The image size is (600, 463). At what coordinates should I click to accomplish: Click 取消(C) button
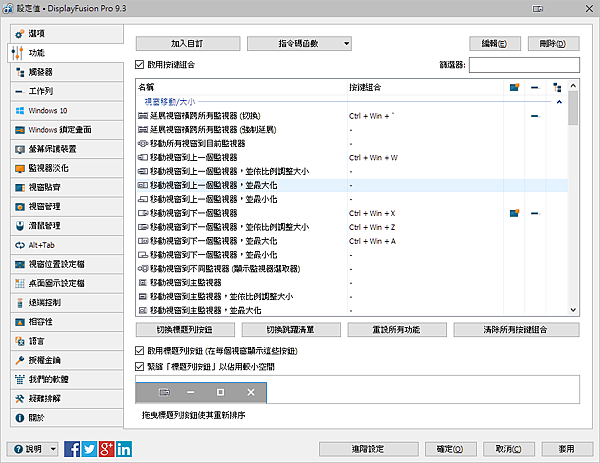pos(509,449)
